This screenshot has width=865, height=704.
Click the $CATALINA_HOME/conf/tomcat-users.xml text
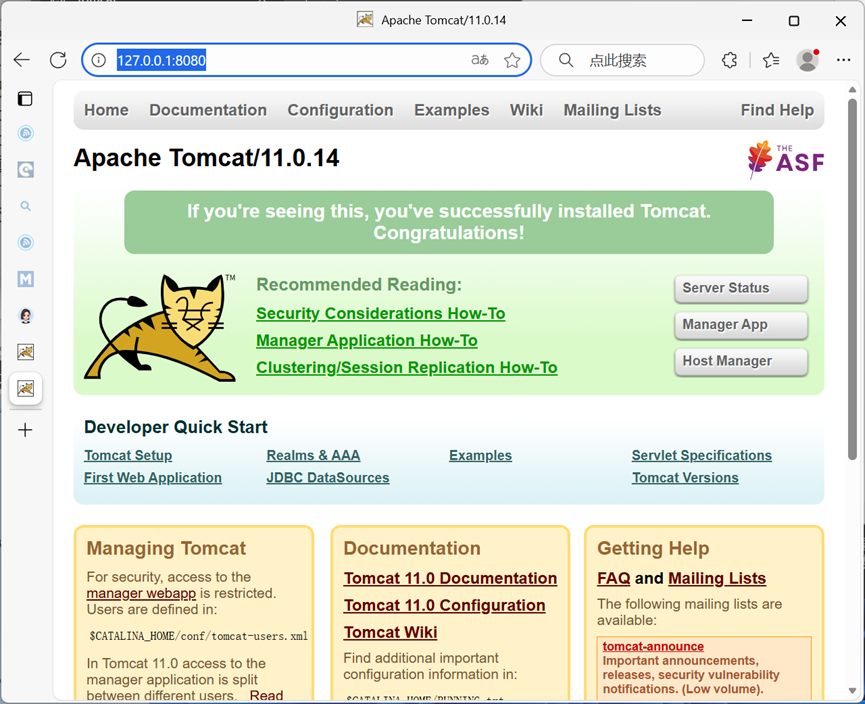pyautogui.click(x=198, y=636)
